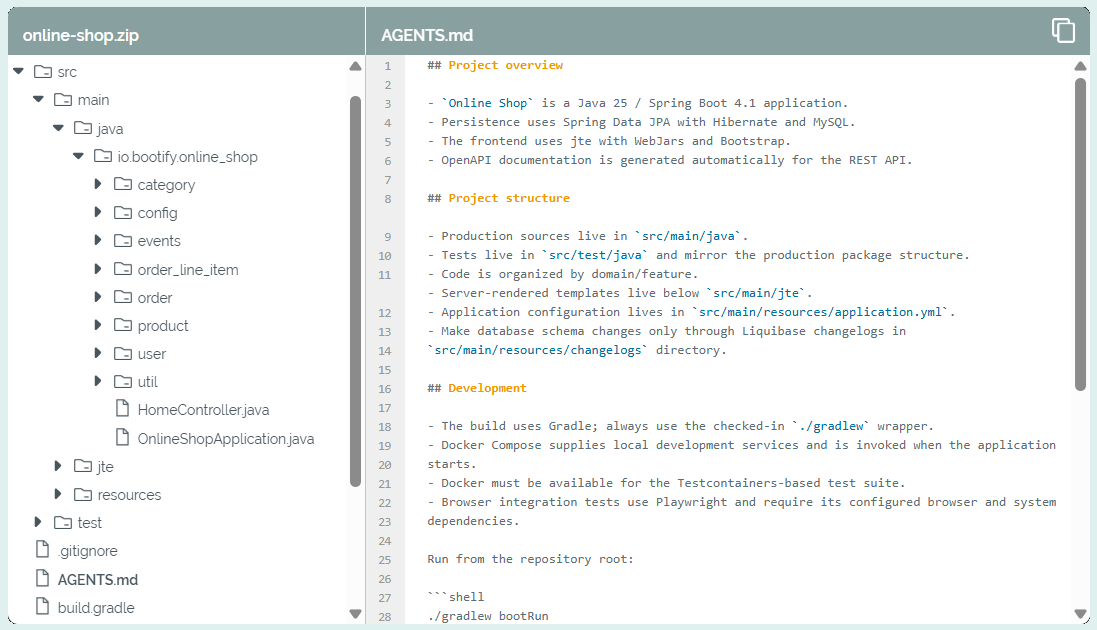Copy AGENTS.md contents with the copy icon
Viewport: 1097px width, 630px height.
[1063, 30]
